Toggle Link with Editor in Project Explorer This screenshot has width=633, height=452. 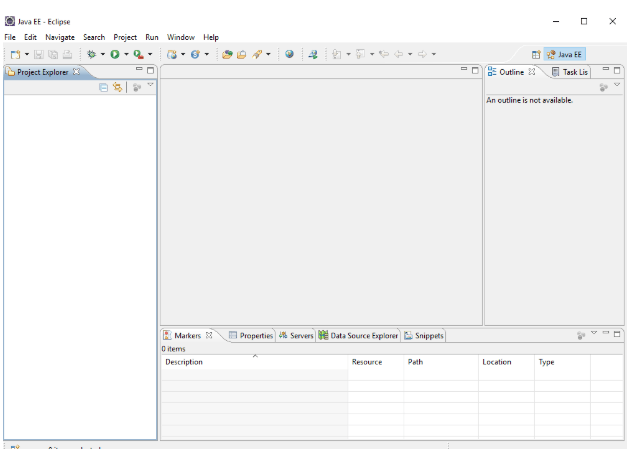[117, 87]
